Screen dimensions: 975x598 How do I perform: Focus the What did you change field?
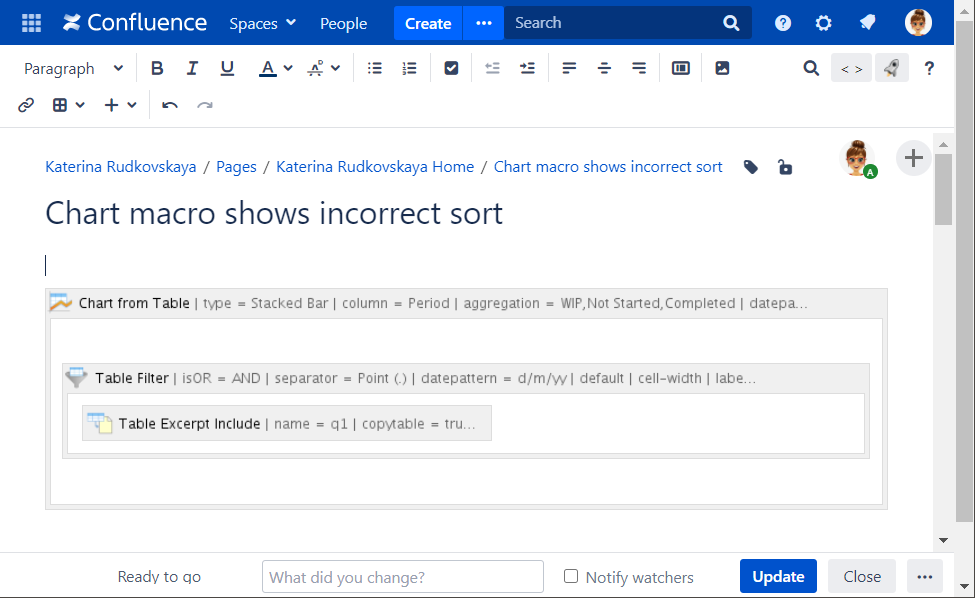coord(403,577)
